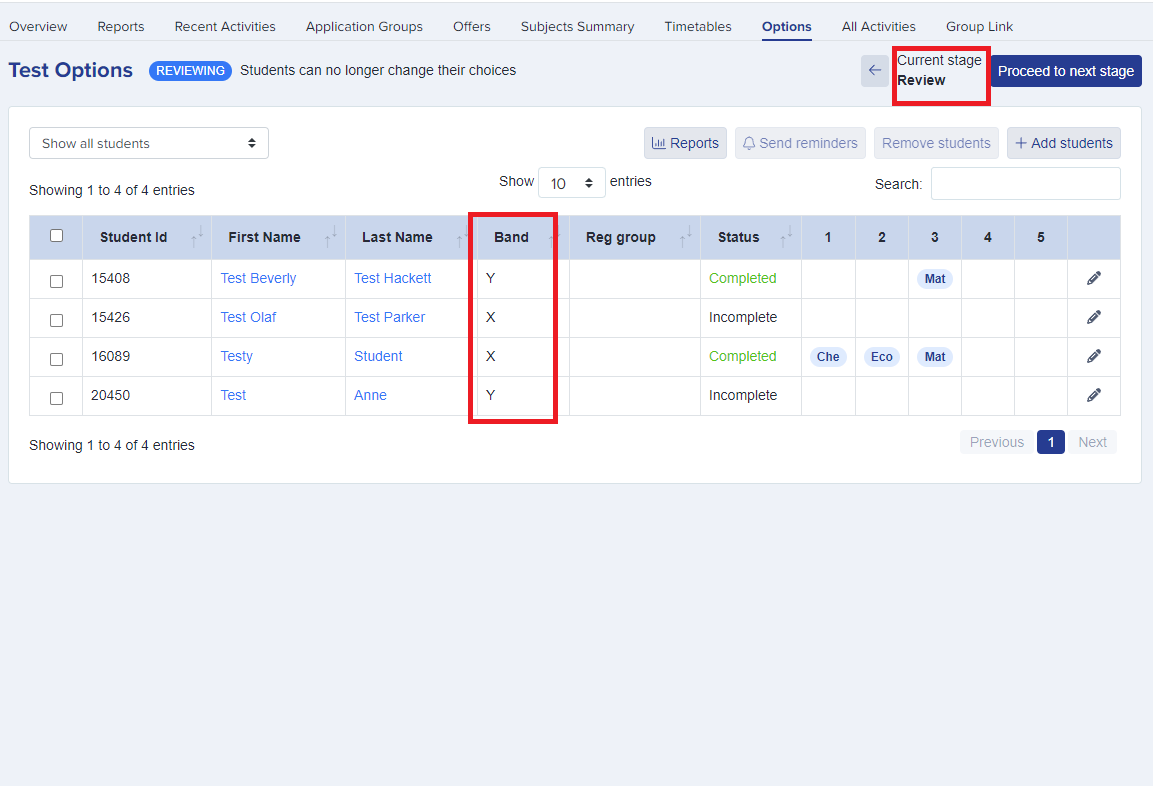Click the pencil edit icon for student 15426

[x=1093, y=317]
